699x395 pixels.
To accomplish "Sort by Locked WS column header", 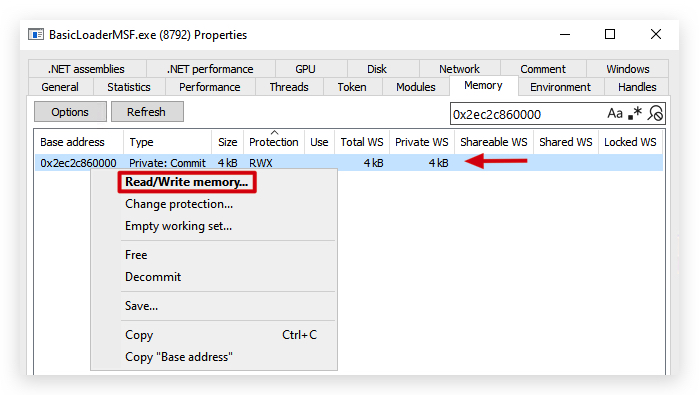I will [x=630, y=142].
